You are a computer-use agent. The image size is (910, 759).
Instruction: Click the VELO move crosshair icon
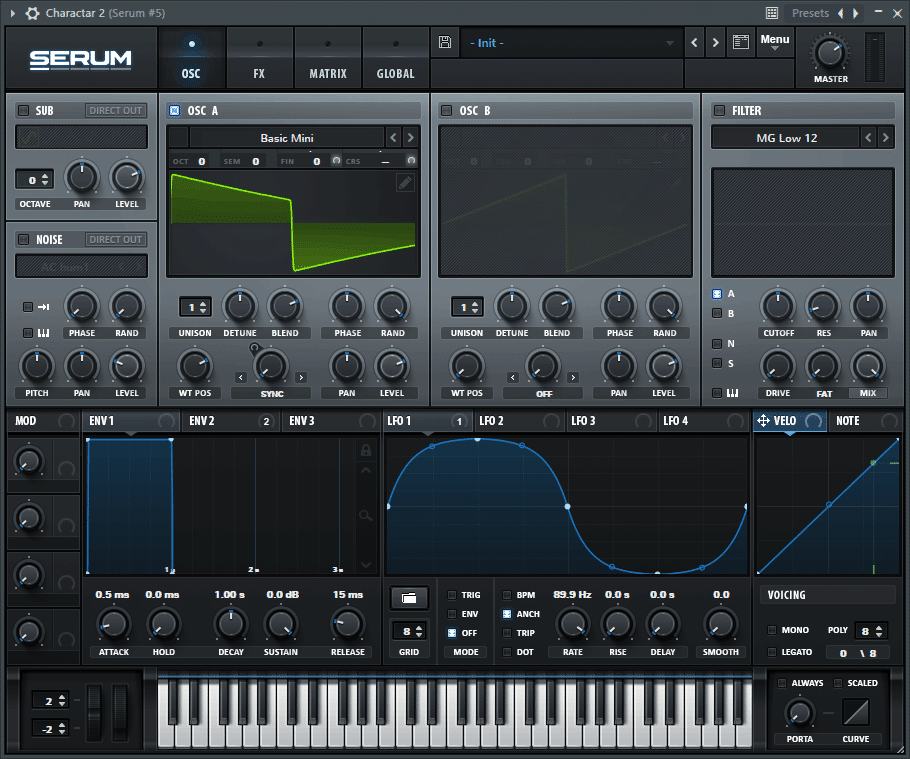[763, 421]
